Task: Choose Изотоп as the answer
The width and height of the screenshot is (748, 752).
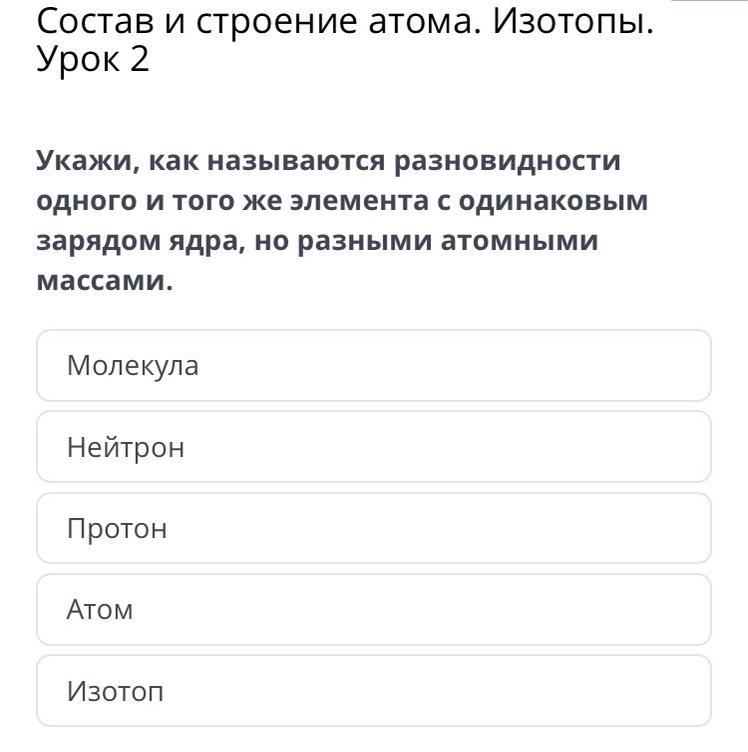Action: [x=374, y=691]
